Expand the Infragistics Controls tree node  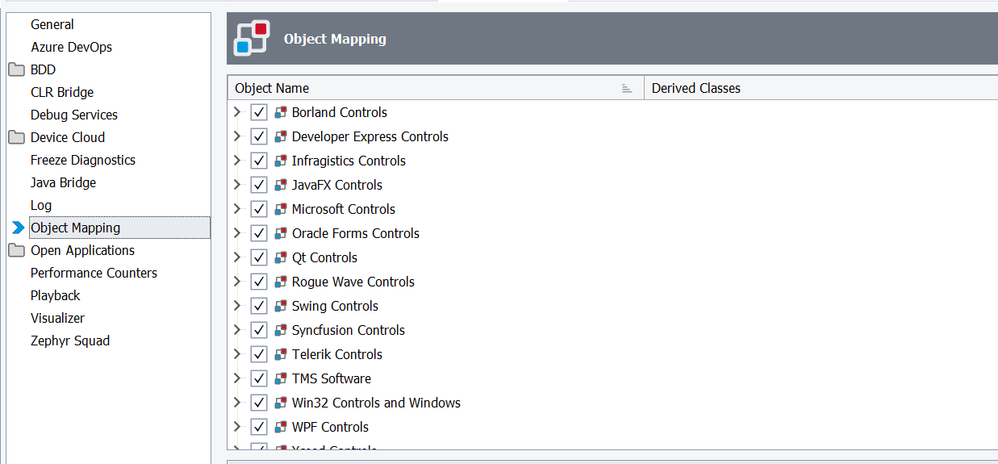(x=237, y=161)
